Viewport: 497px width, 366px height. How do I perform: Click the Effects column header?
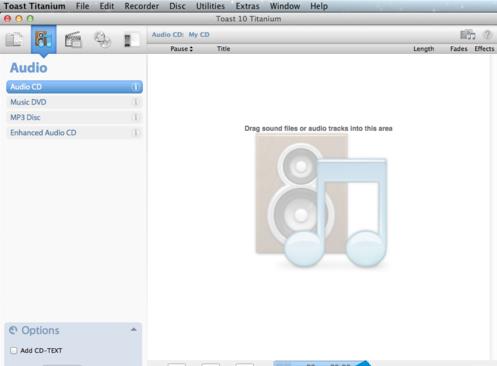[x=484, y=49]
